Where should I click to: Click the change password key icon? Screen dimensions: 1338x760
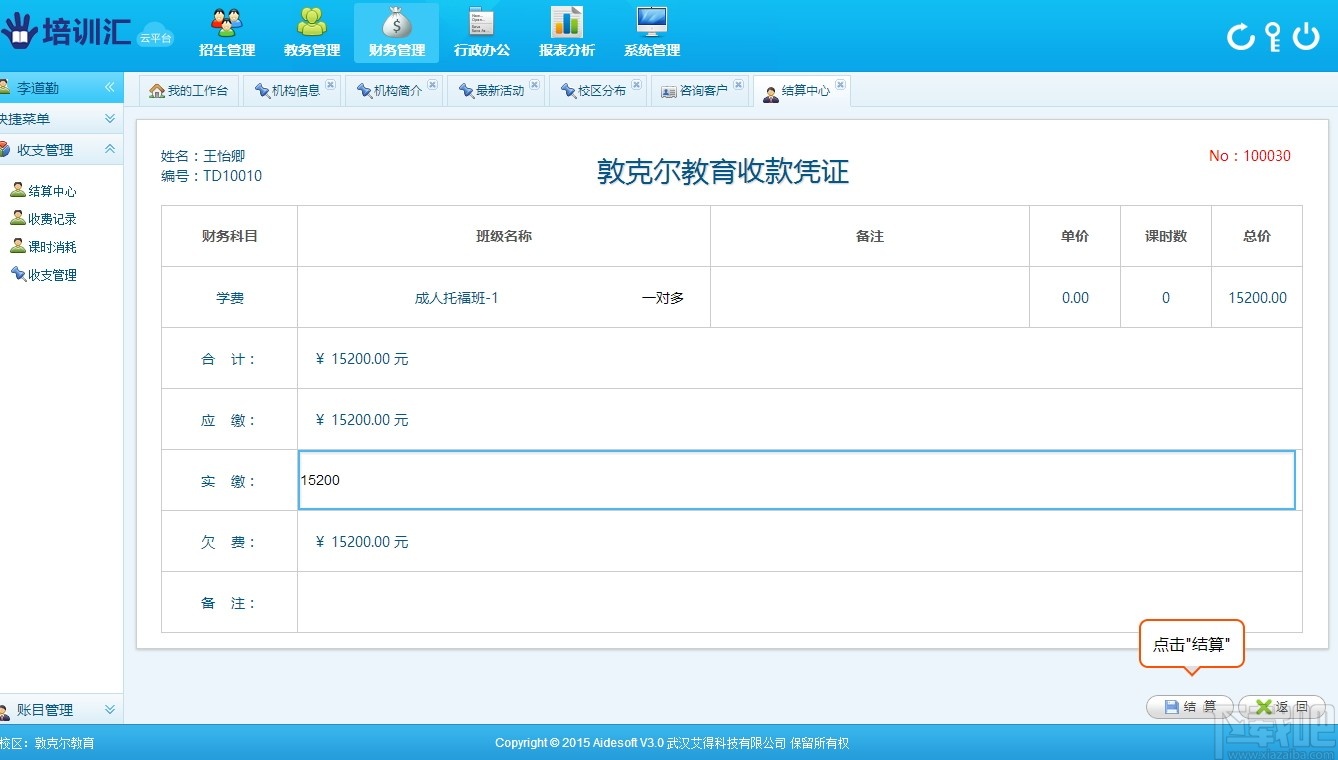pos(1273,36)
